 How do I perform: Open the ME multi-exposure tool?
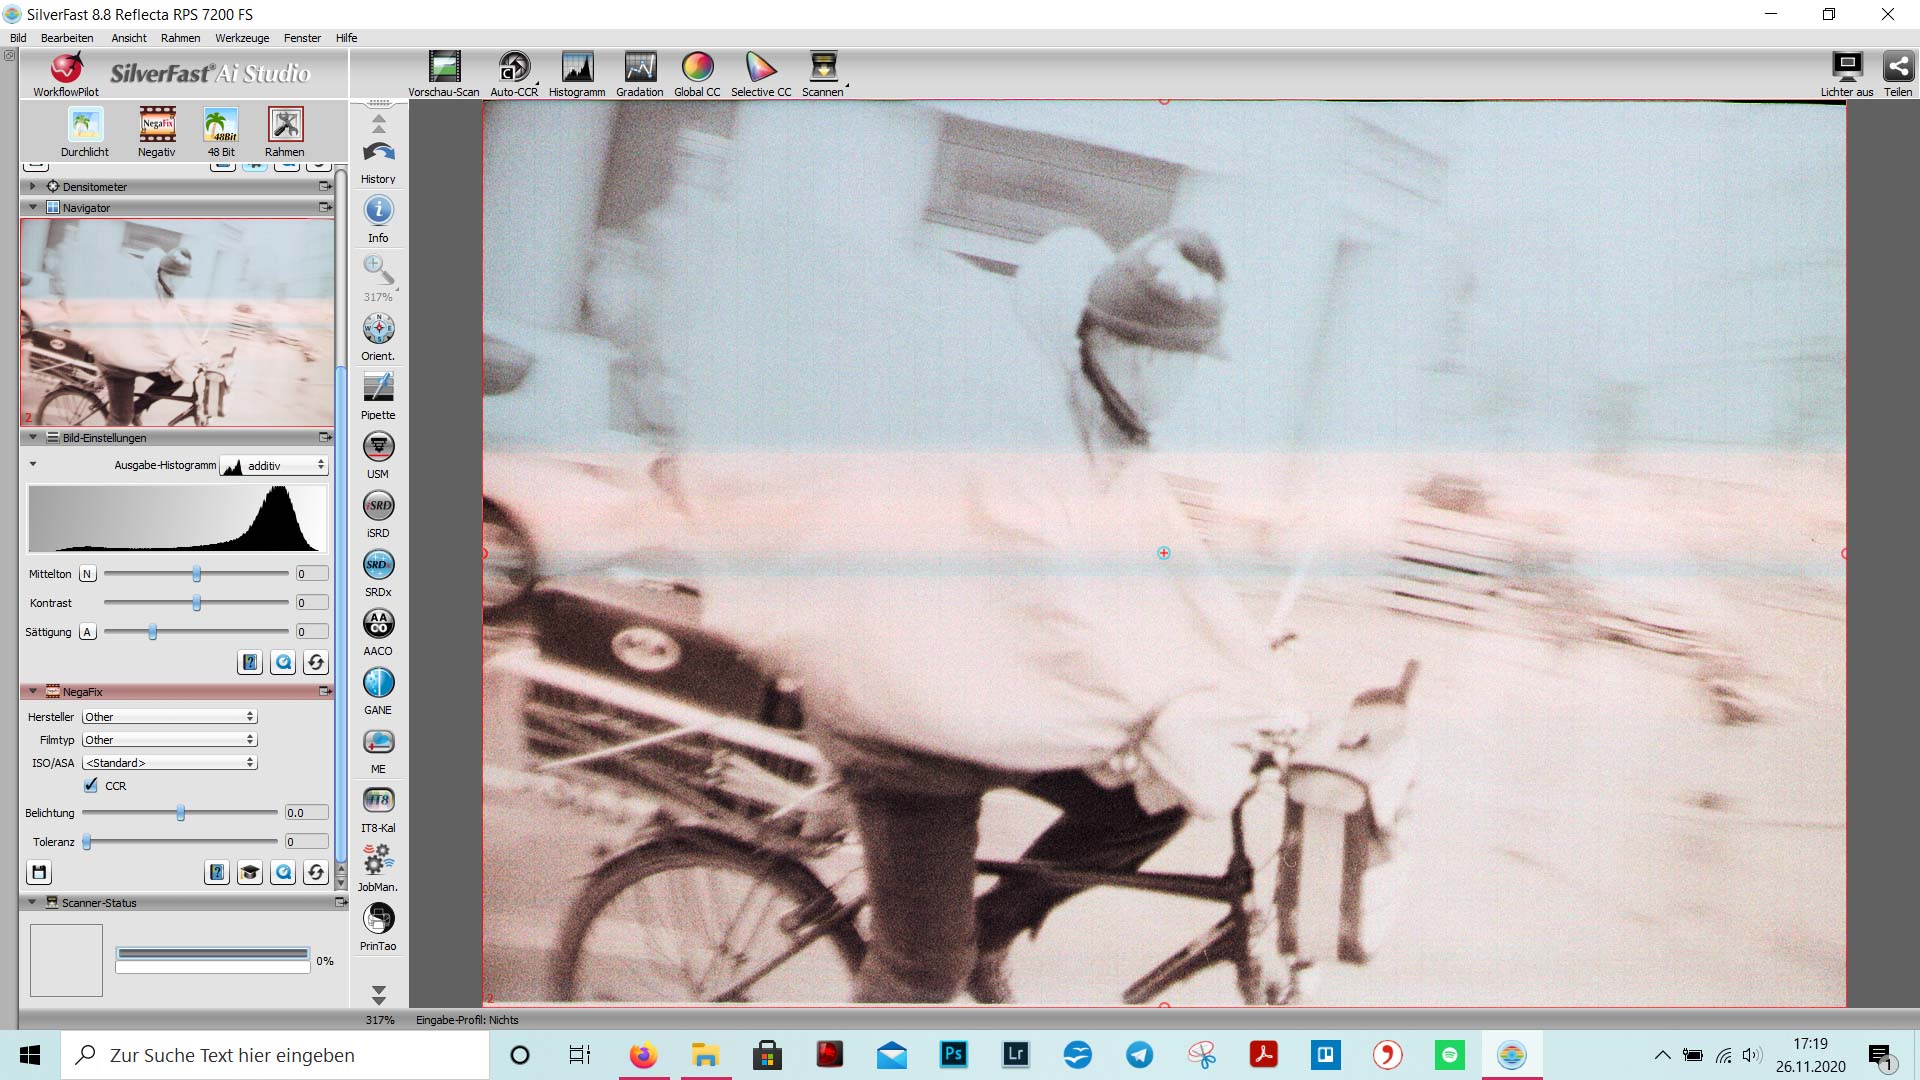pos(378,749)
